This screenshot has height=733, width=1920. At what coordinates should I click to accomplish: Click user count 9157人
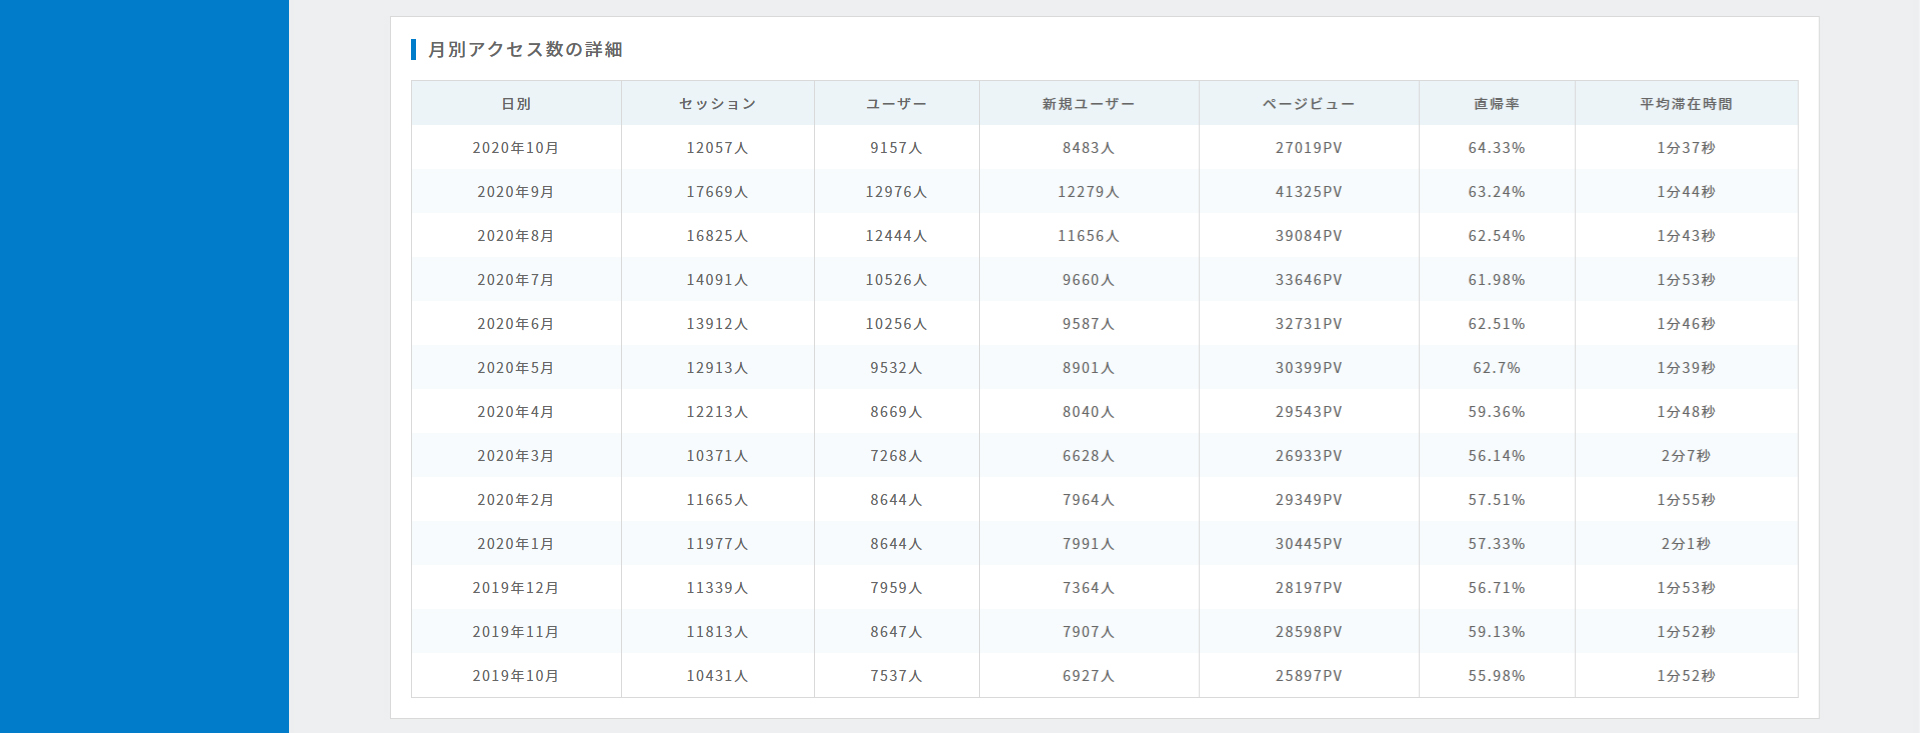click(x=897, y=148)
